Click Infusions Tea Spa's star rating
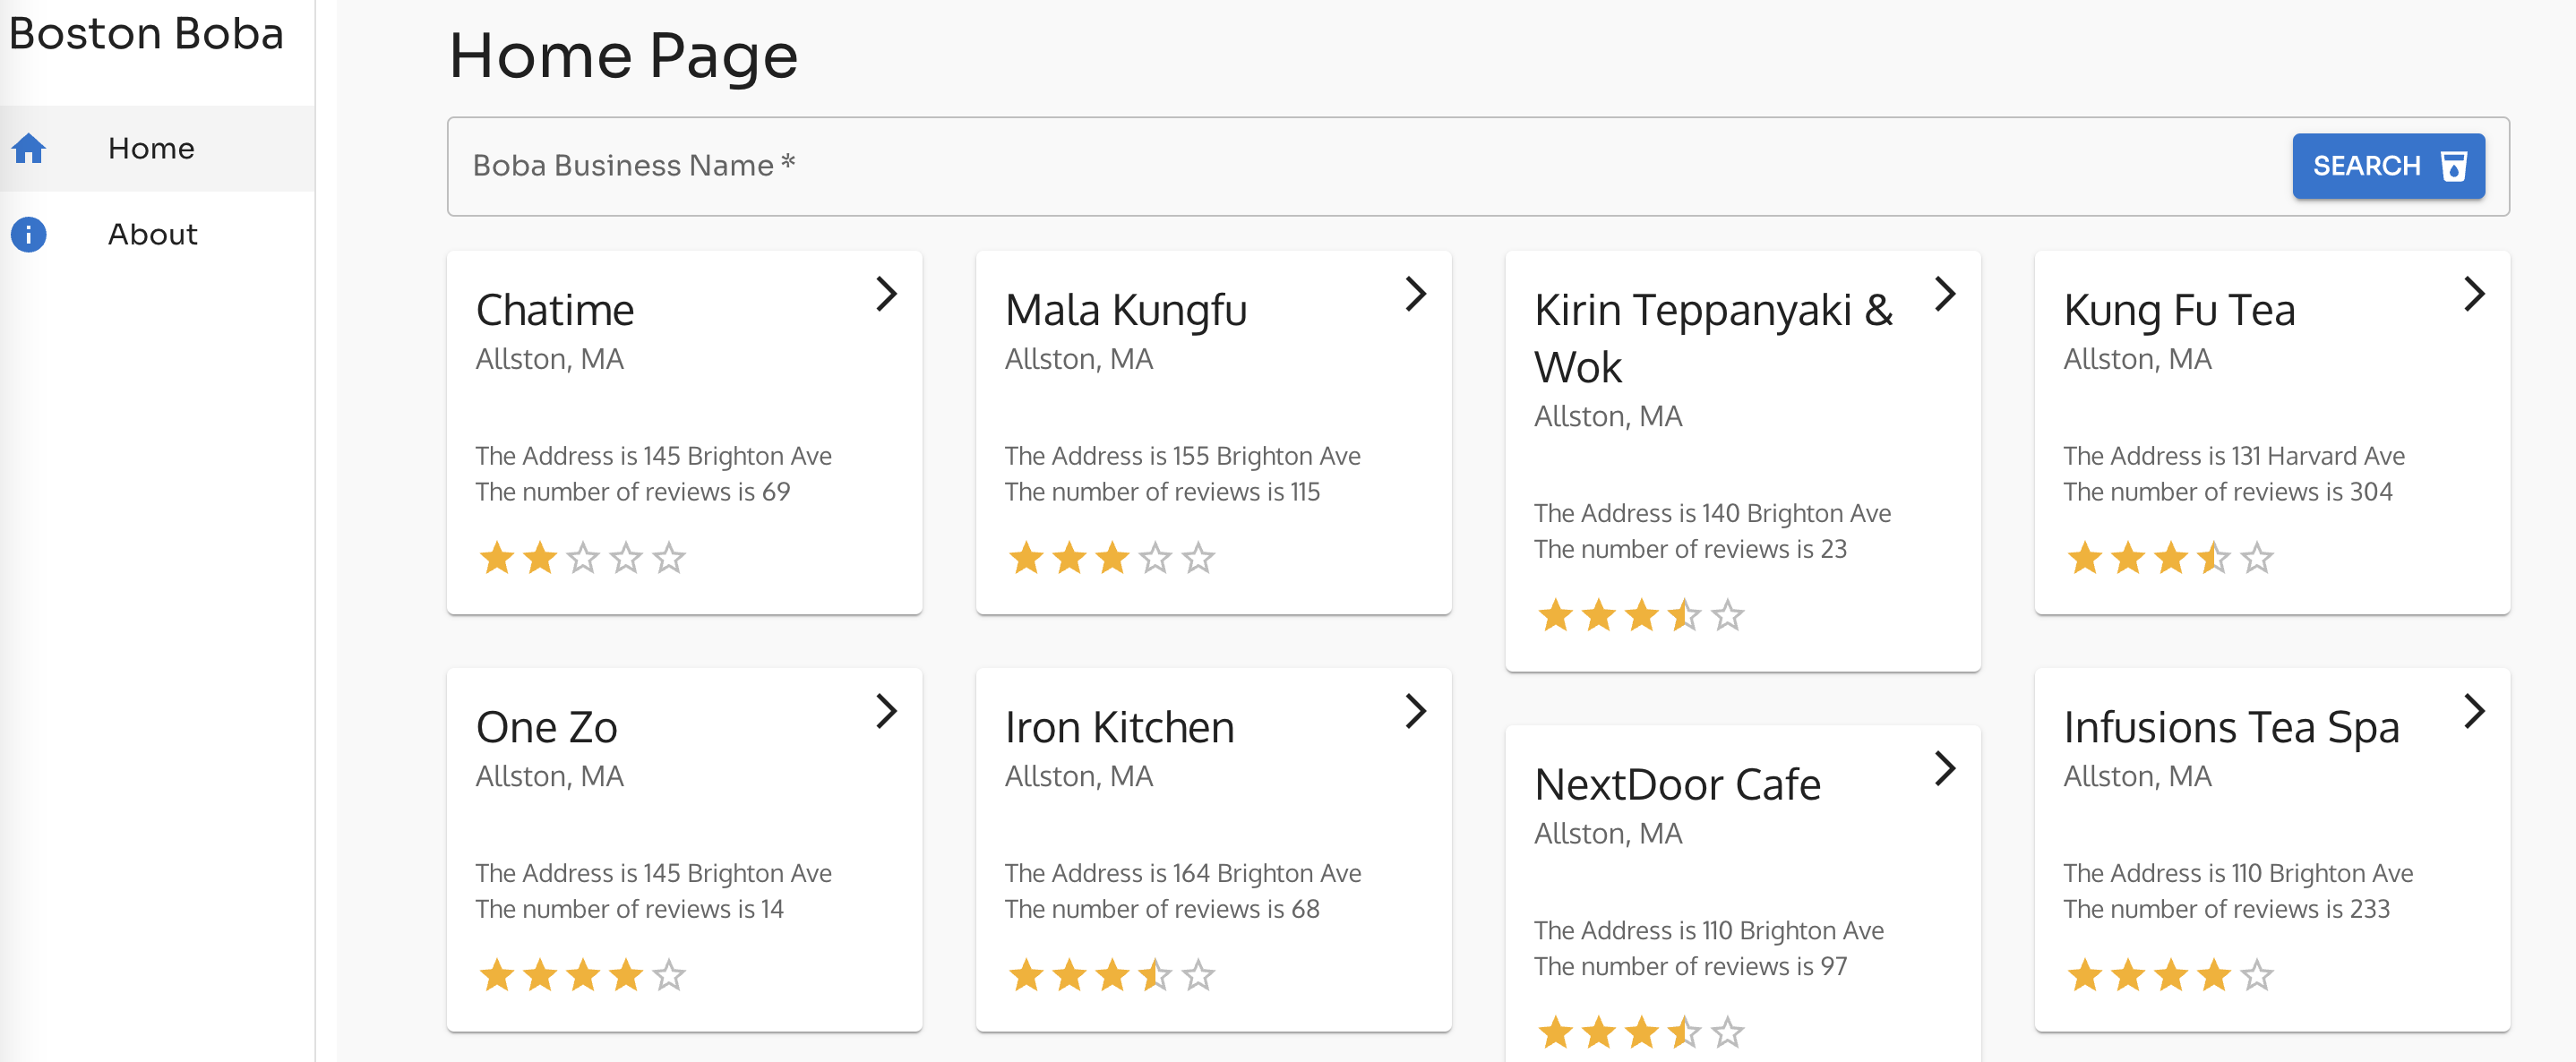 pyautogui.click(x=2170, y=974)
